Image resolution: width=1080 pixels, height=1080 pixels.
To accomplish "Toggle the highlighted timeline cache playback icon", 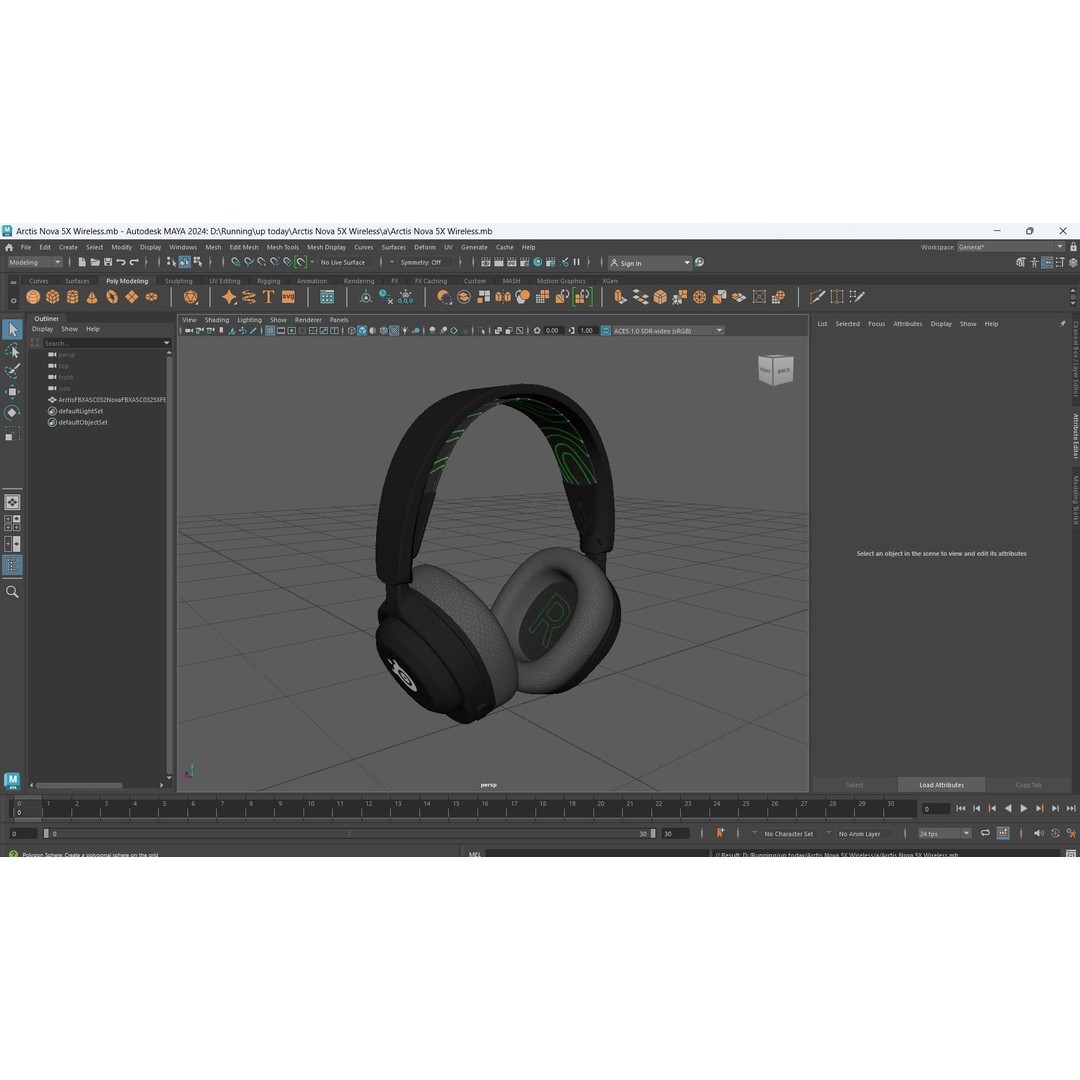I will pos(1003,833).
